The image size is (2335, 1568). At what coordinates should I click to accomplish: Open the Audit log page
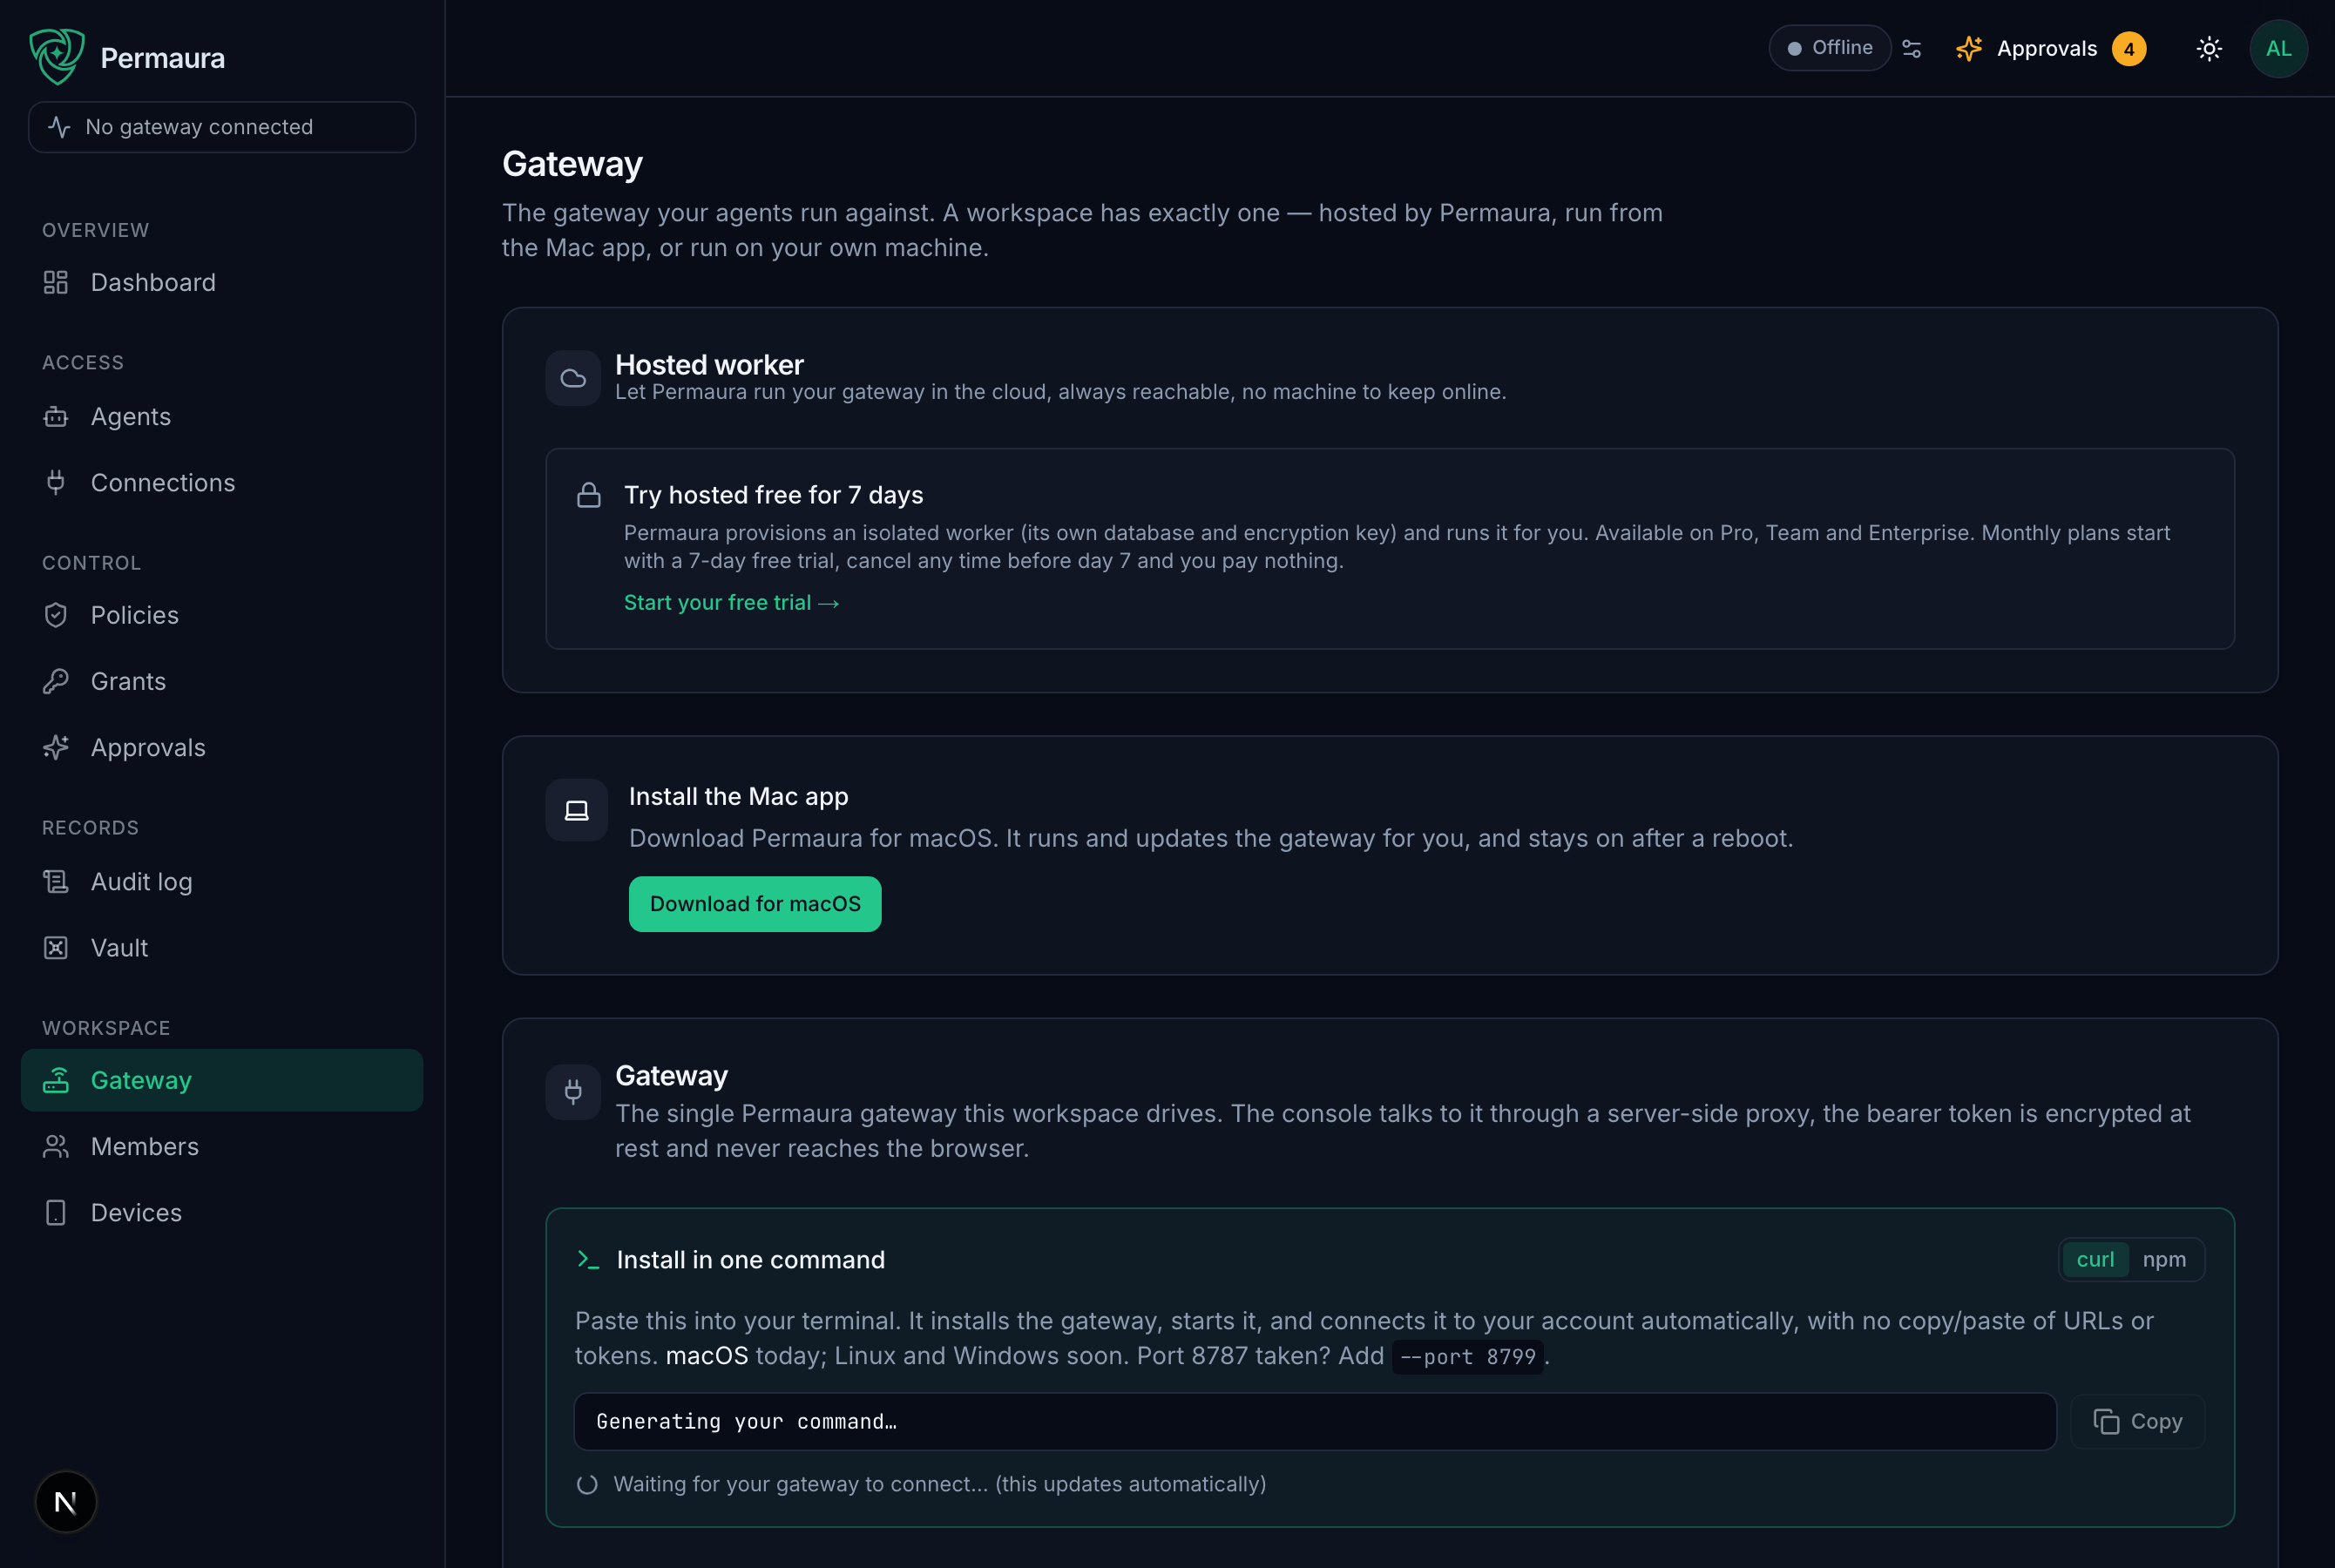click(222, 881)
